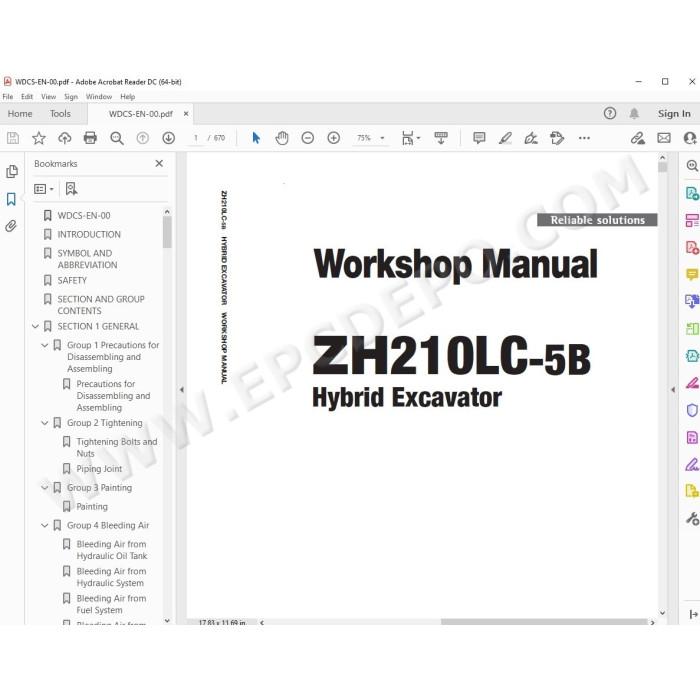
Task: Open the Sign menu
Action: tap(71, 96)
